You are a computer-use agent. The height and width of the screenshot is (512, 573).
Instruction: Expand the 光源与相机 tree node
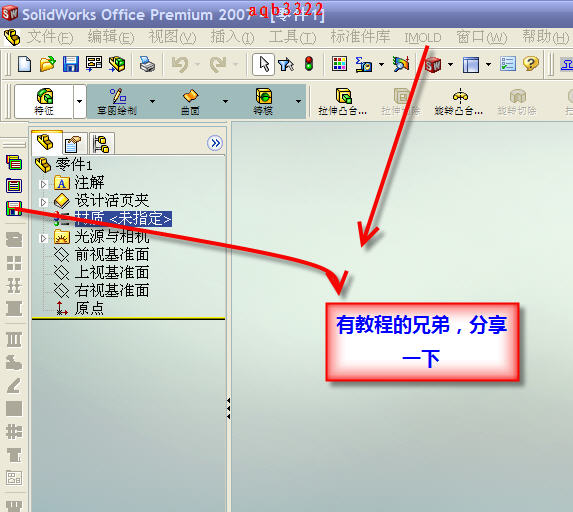[x=43, y=238]
